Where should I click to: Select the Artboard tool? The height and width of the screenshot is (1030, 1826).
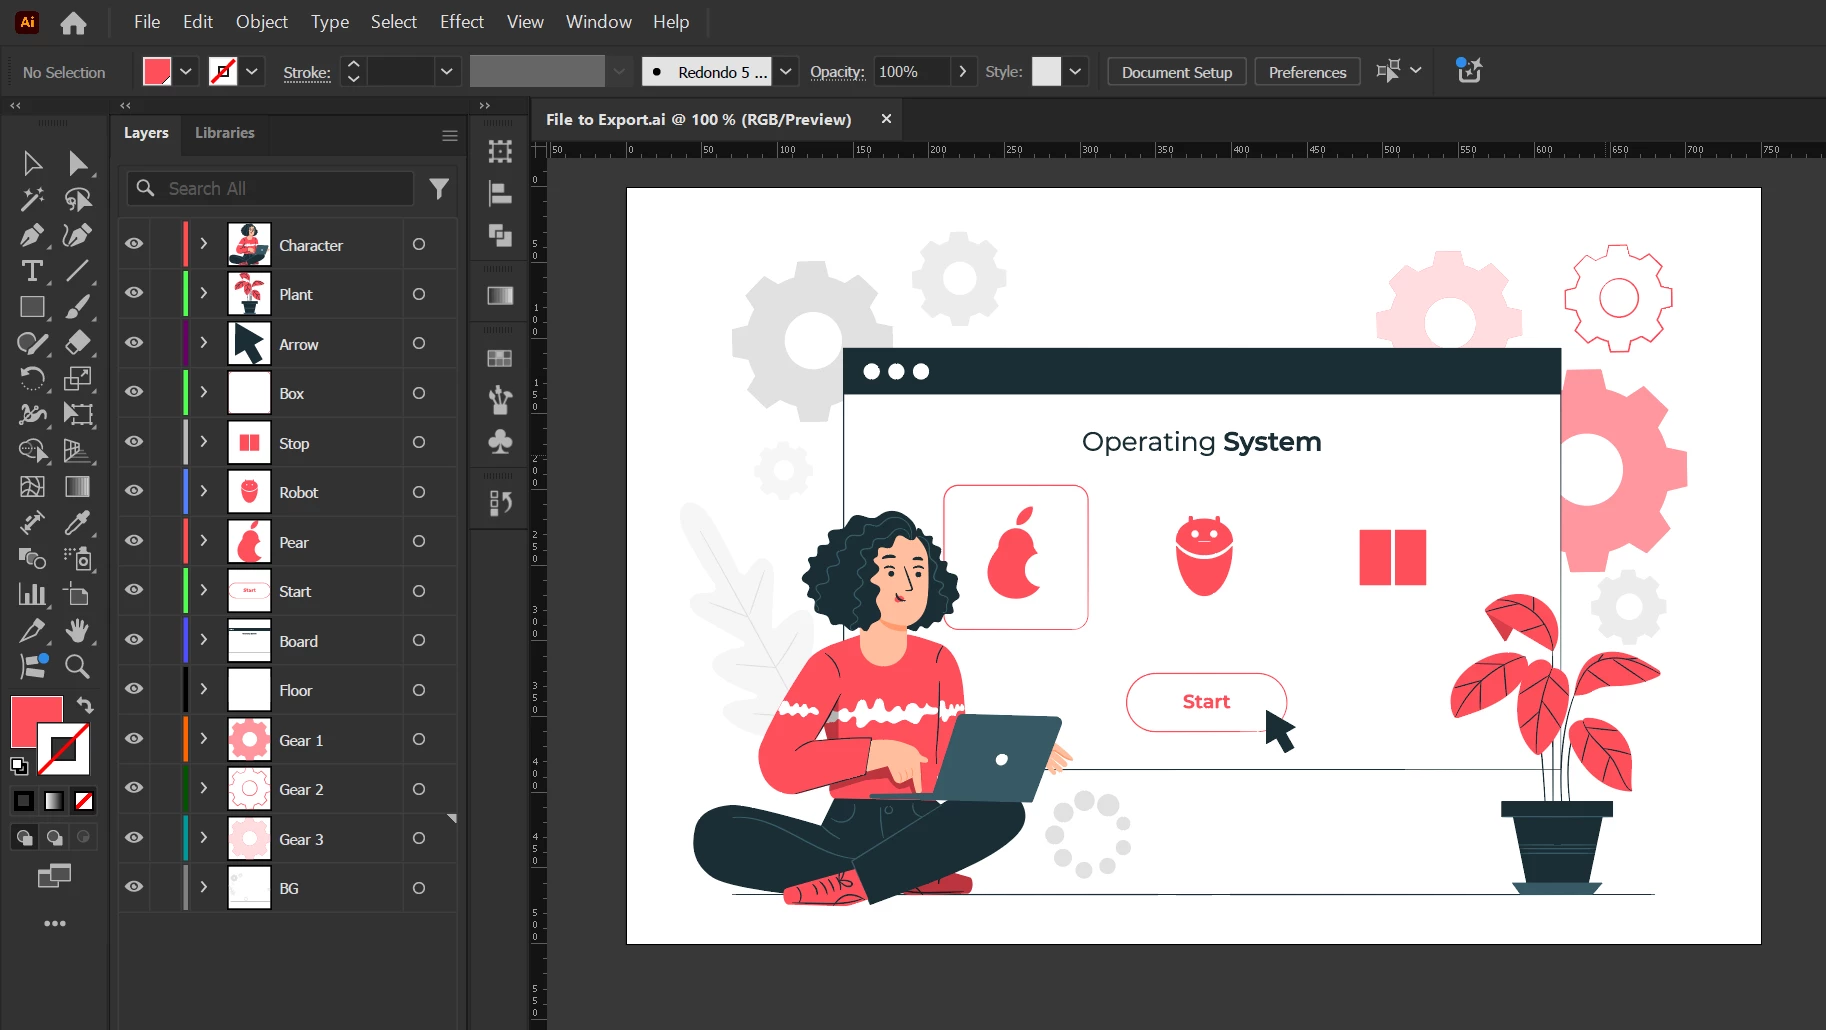78,595
